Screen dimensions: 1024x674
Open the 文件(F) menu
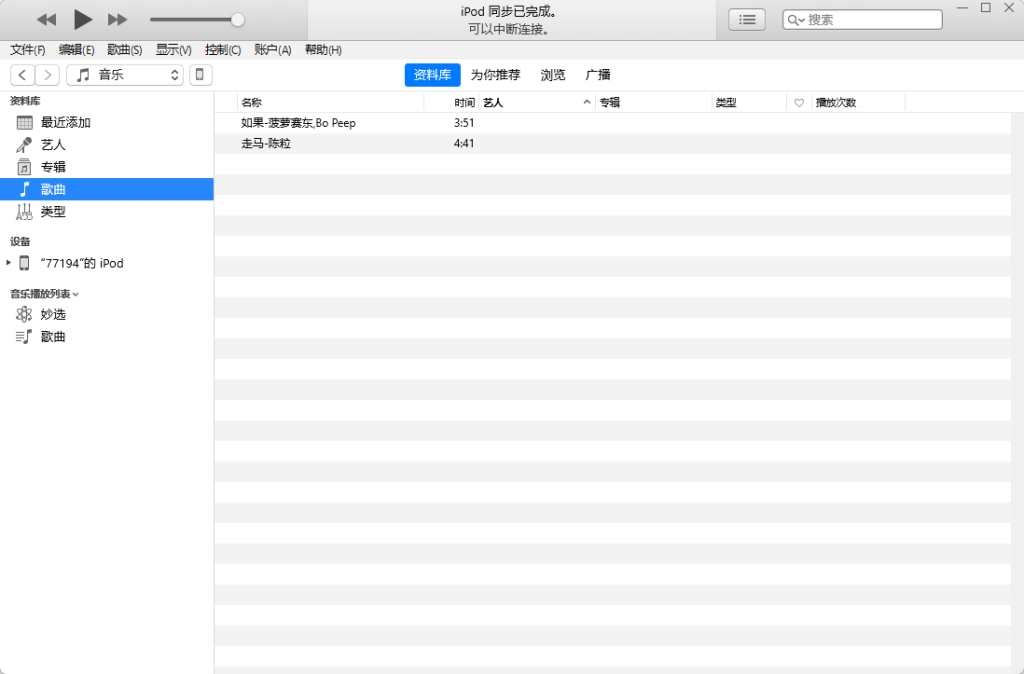28,50
